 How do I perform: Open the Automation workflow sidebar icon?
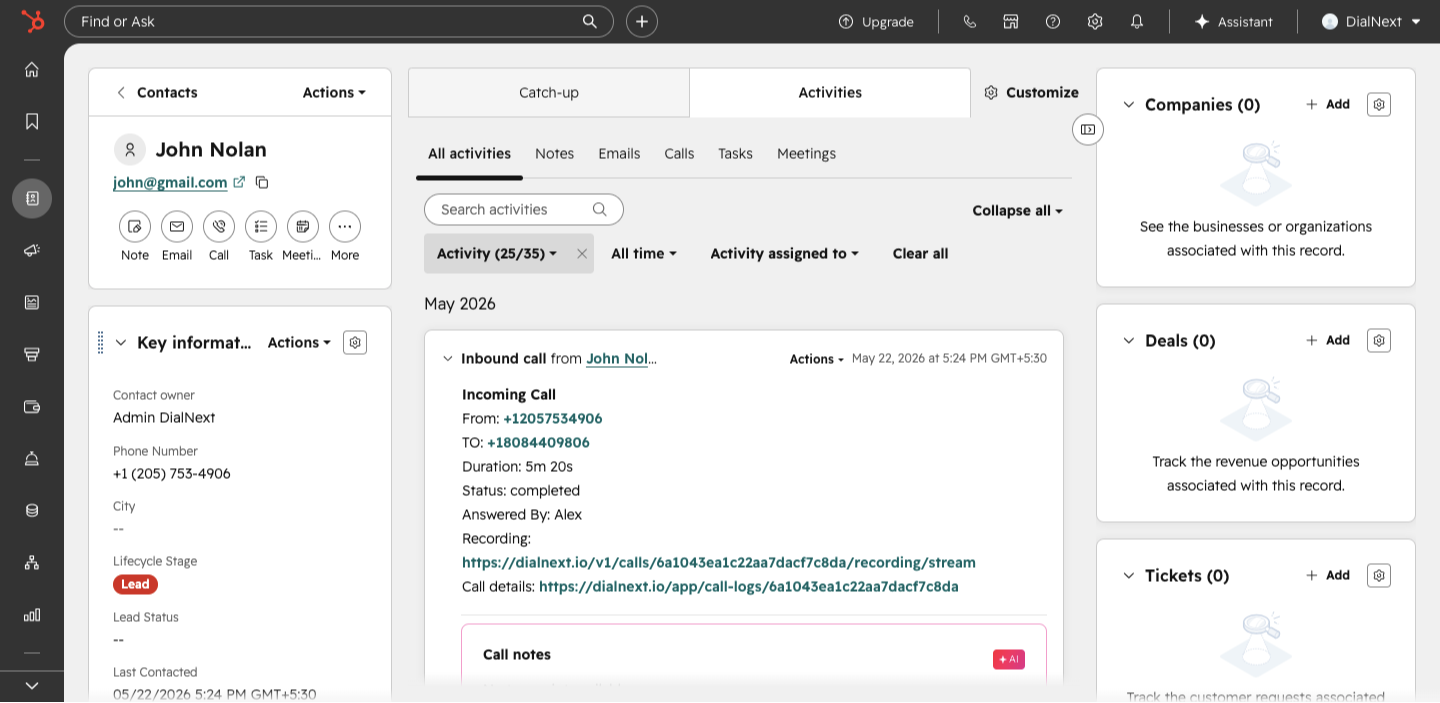[x=32, y=562]
